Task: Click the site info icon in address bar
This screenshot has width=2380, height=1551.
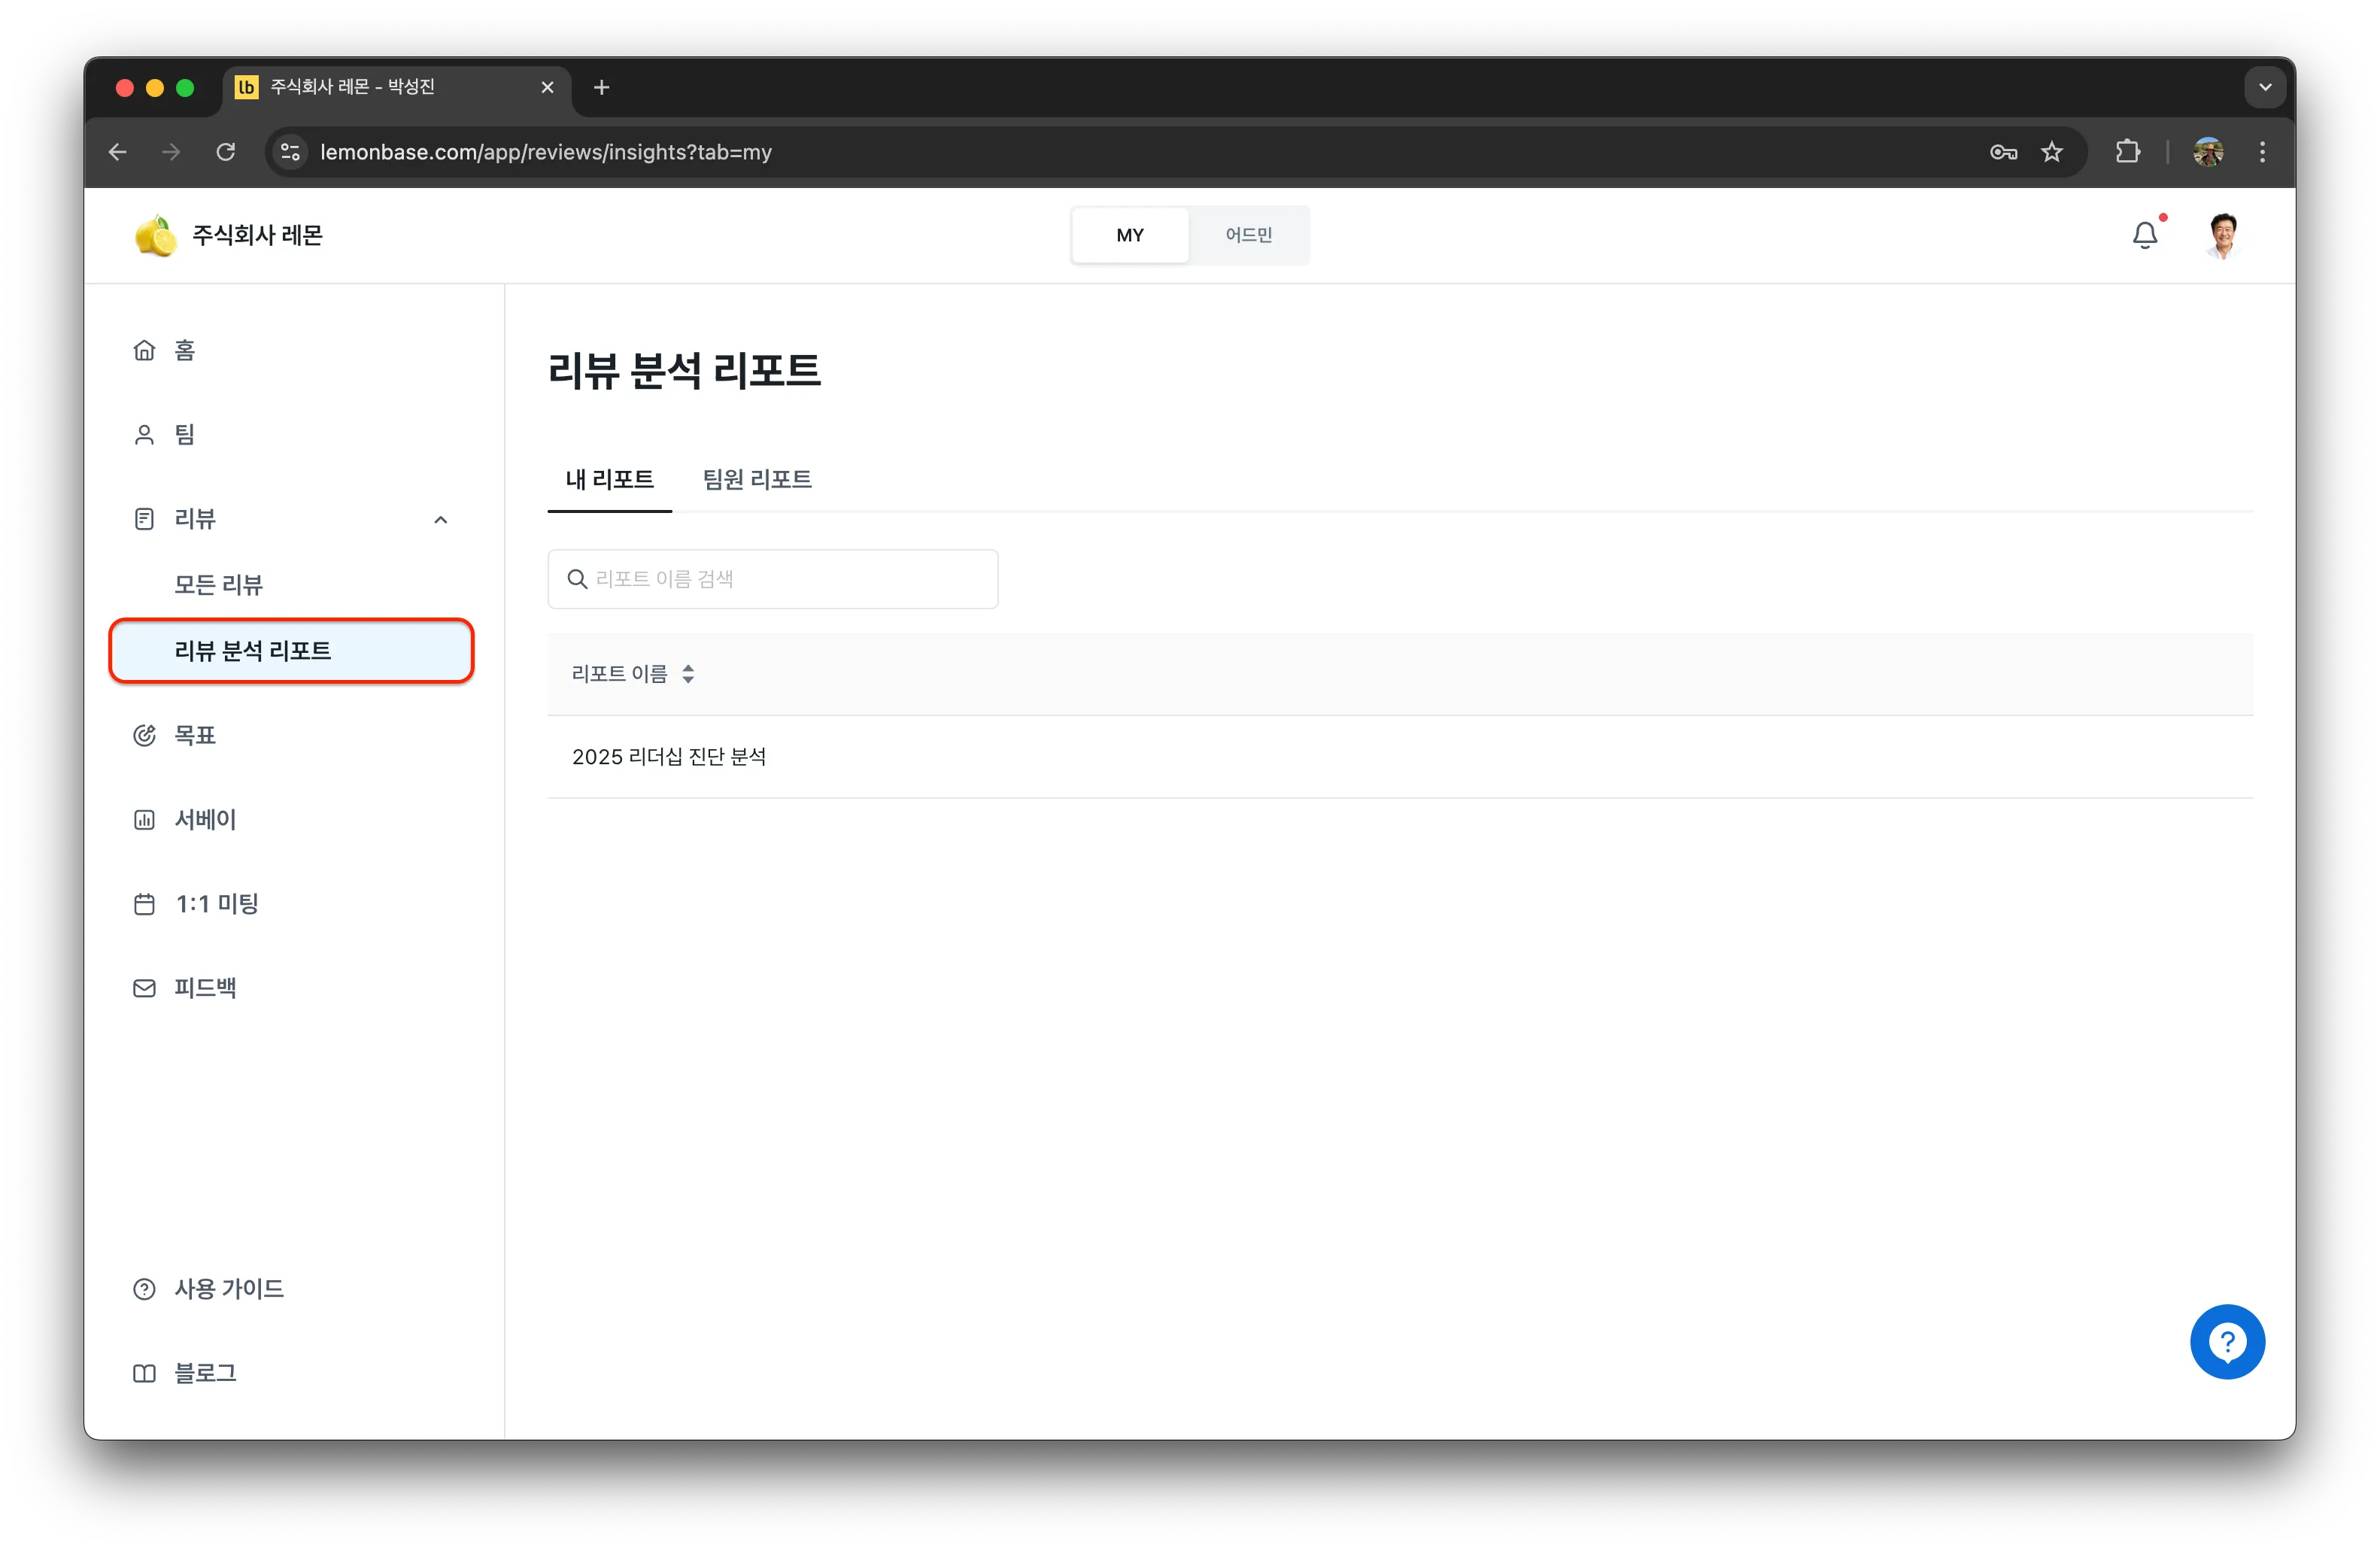Action: (x=290, y=152)
